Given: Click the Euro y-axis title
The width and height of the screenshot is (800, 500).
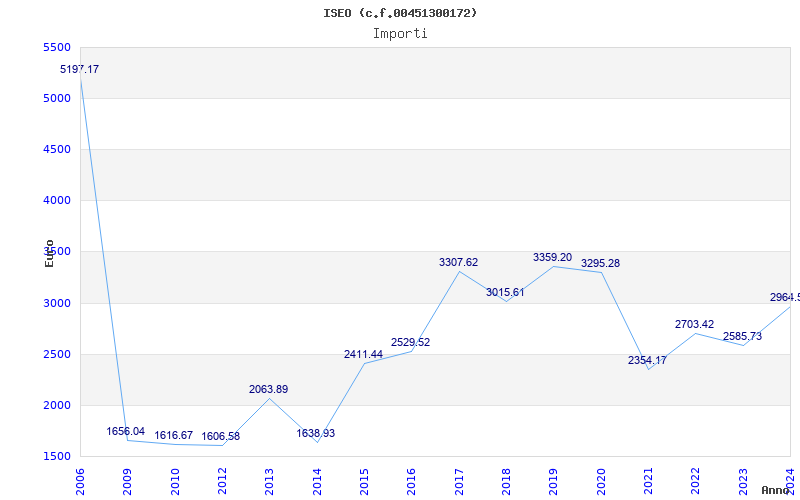Looking at the screenshot, I should click(49, 254).
